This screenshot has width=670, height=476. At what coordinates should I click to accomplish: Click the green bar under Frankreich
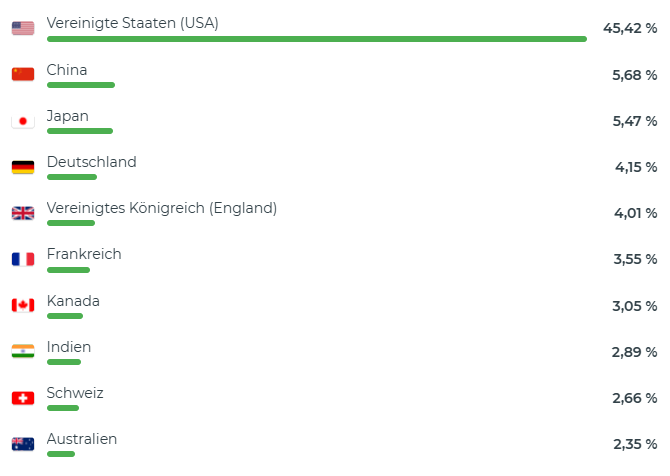[x=68, y=270]
